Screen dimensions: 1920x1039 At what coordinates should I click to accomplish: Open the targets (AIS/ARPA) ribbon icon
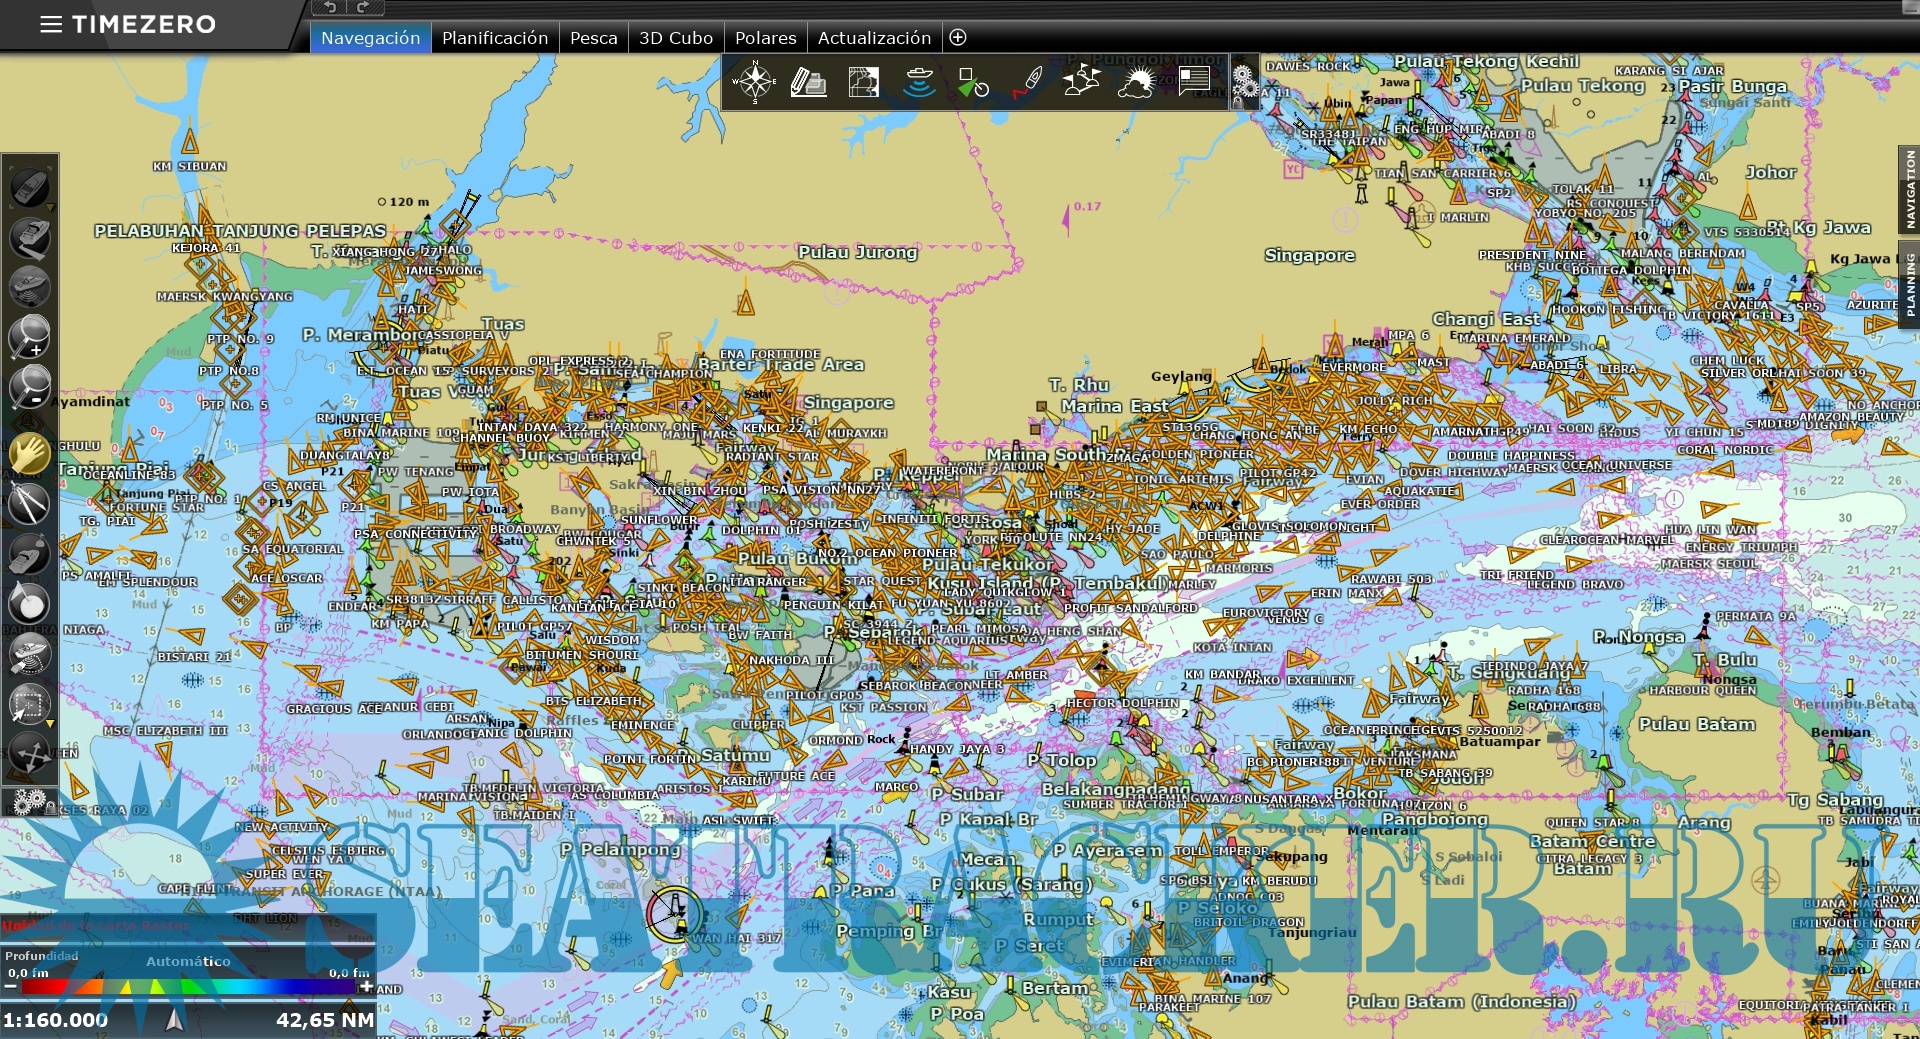click(972, 82)
